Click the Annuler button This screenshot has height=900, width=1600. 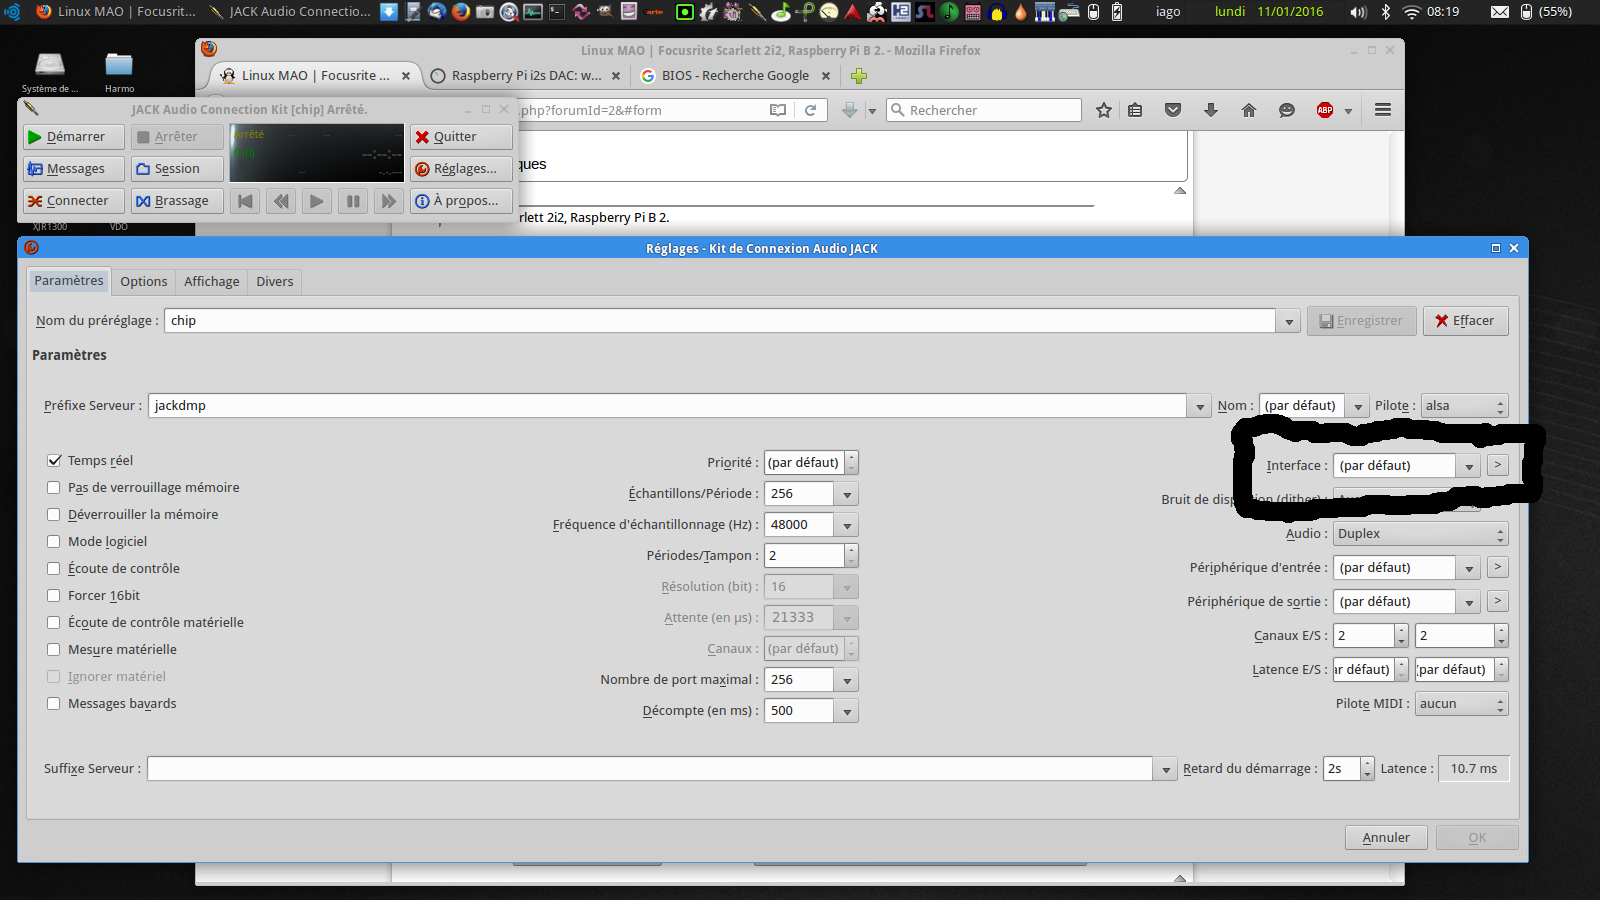point(1386,838)
